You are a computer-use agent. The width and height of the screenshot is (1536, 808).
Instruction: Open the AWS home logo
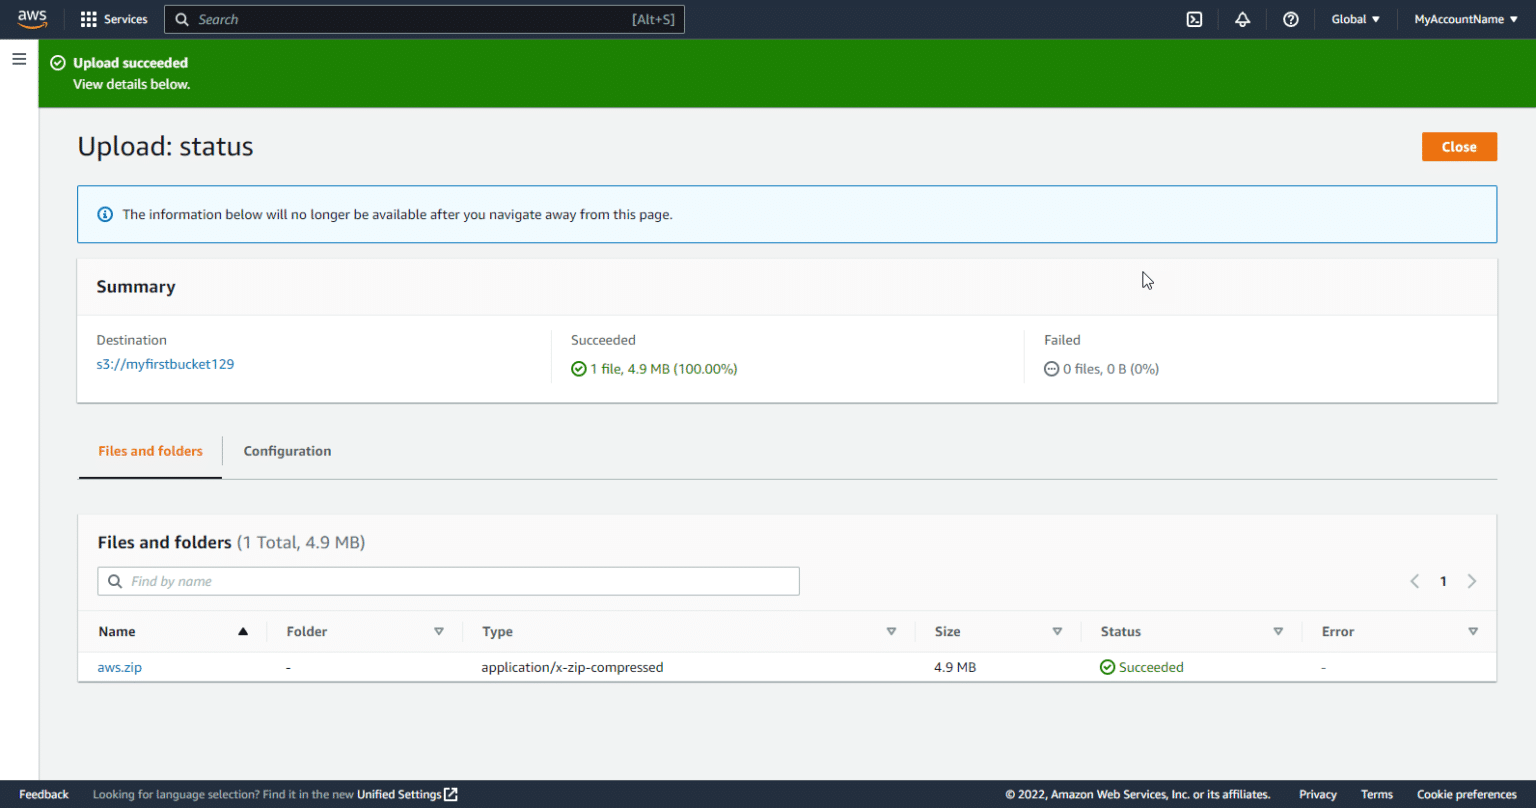[x=32, y=19]
